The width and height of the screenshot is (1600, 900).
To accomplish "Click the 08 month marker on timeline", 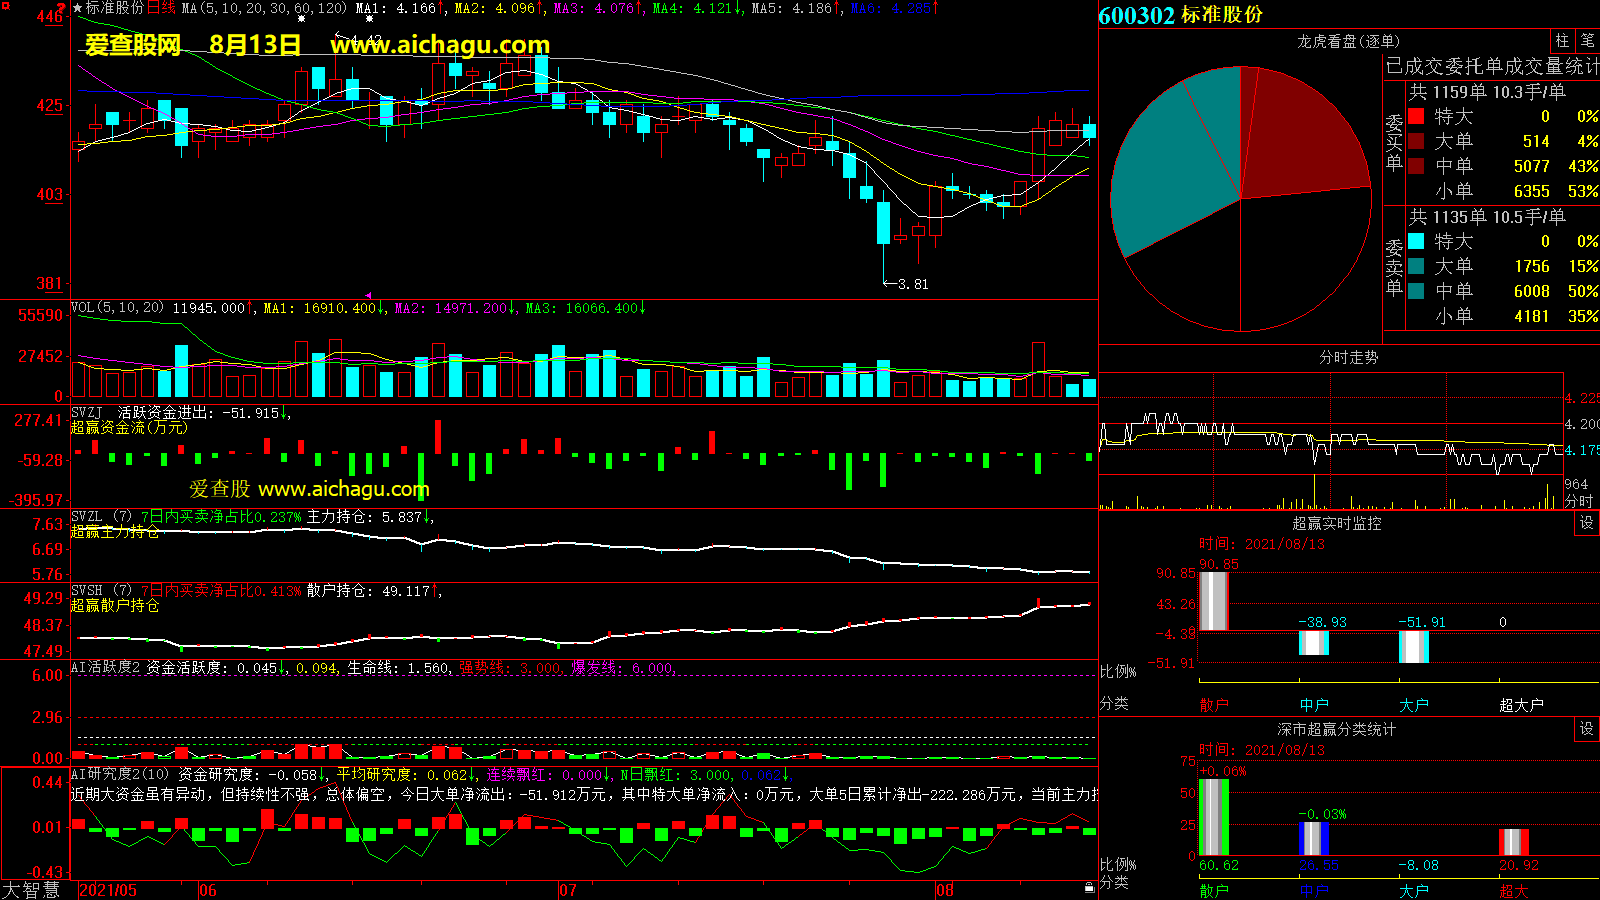I will pyautogui.click(x=945, y=890).
